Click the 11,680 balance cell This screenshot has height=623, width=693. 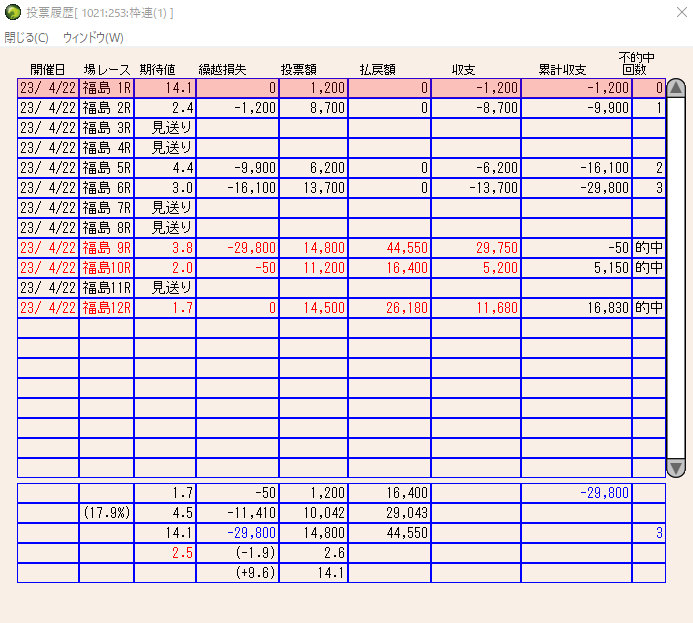(476, 308)
